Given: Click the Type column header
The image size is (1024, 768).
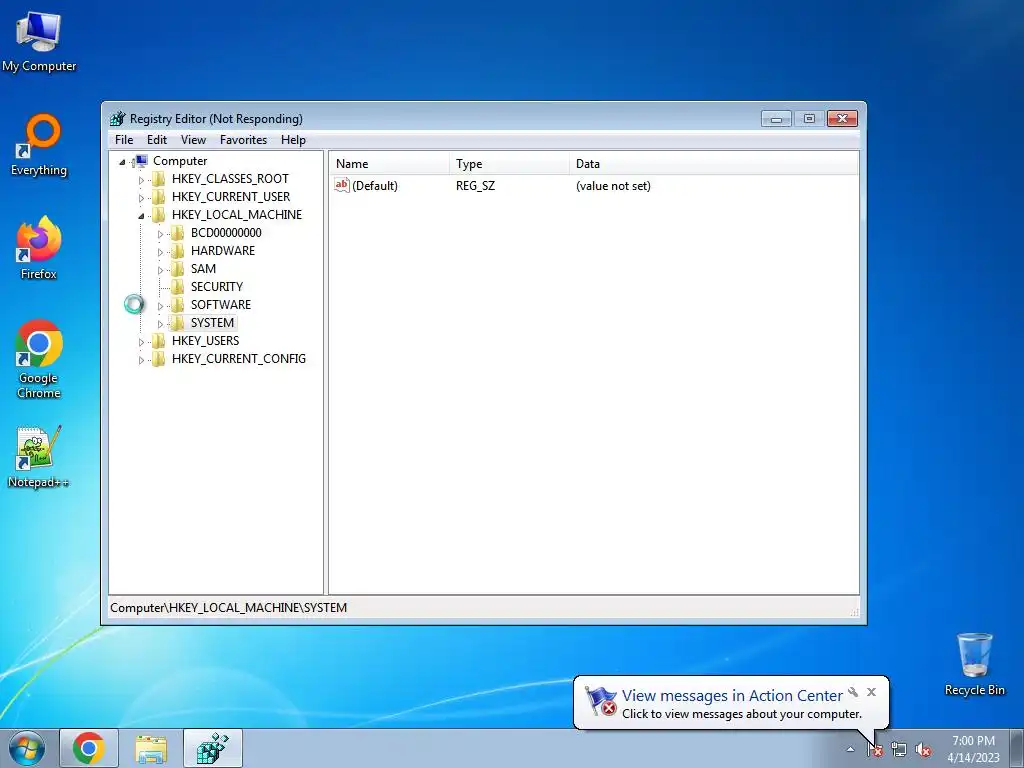Looking at the screenshot, I should pos(509,164).
